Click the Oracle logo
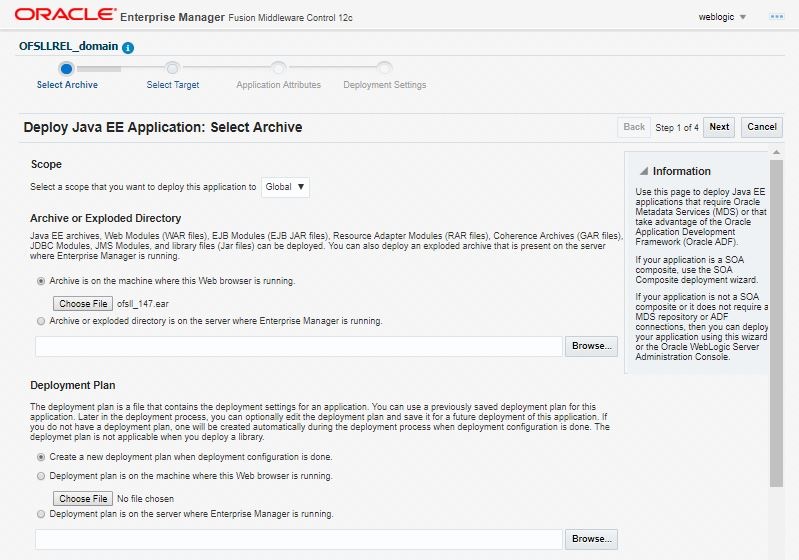This screenshot has height=560, width=799. tap(65, 14)
